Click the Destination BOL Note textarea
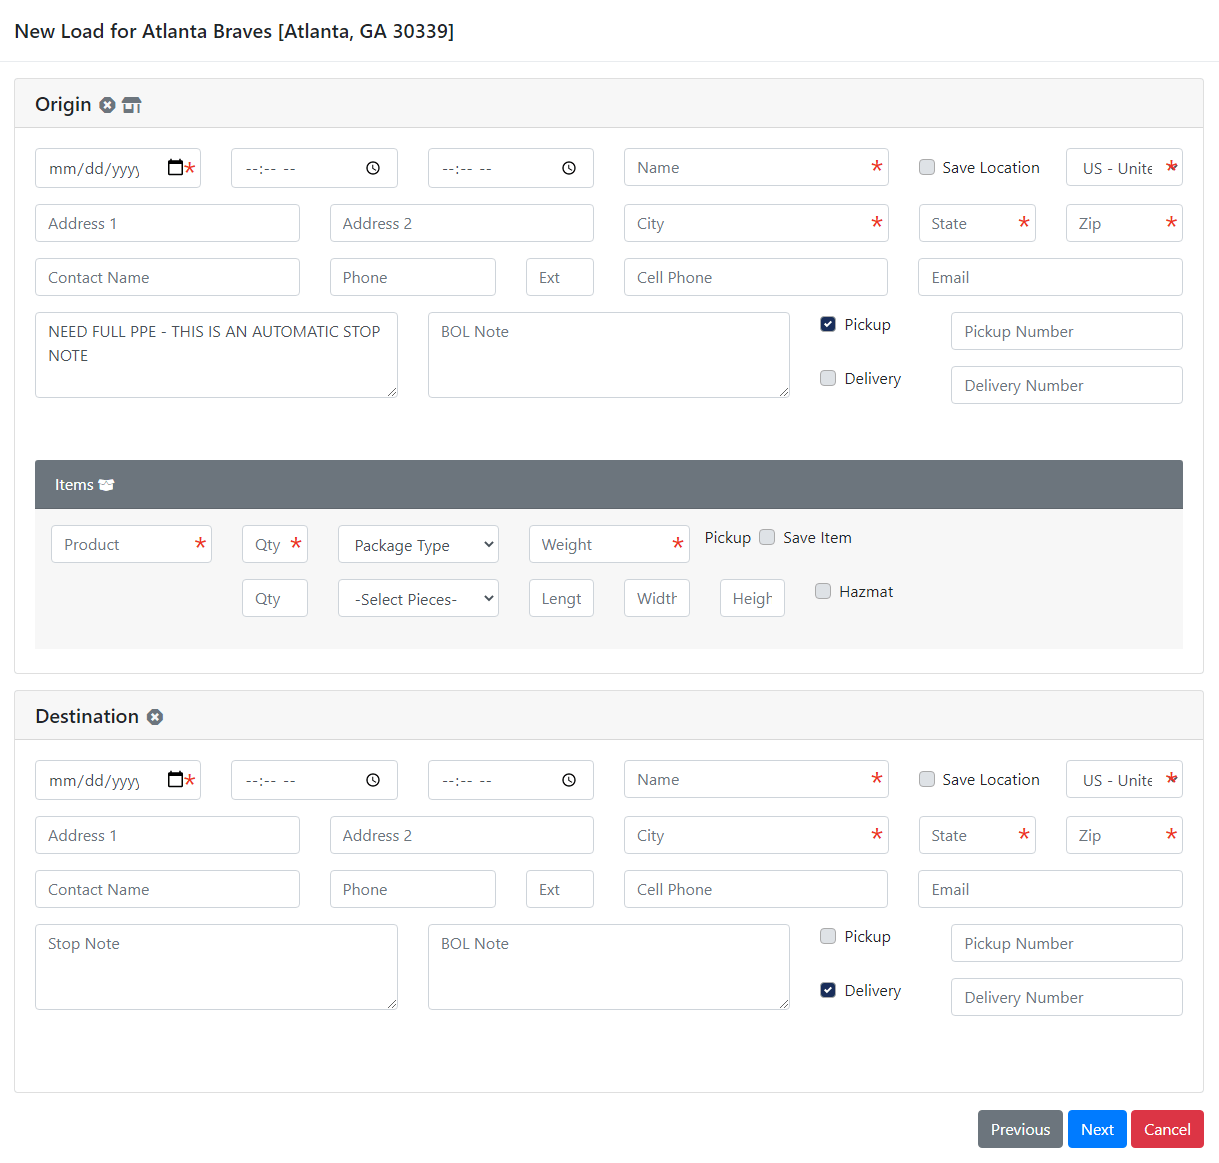The width and height of the screenshot is (1219, 1163). coord(609,967)
